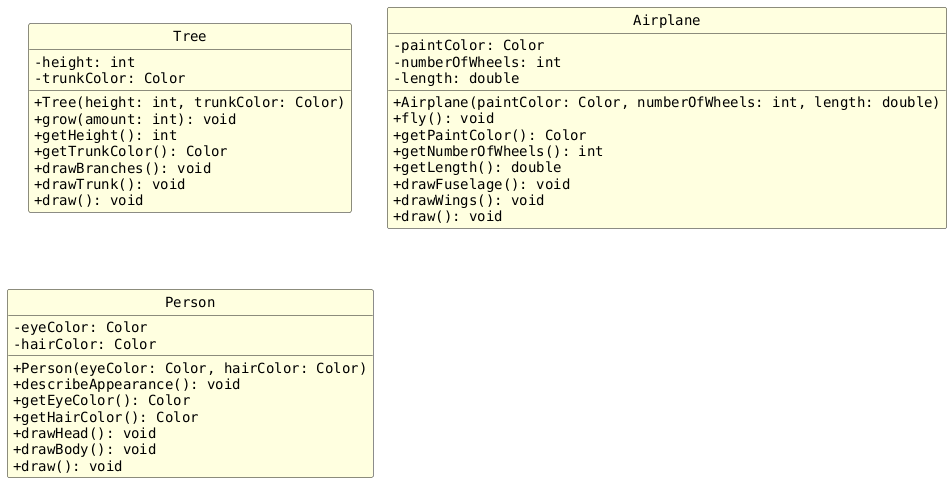Click the -eyeColor: Color attribute
This screenshot has width=952, height=483.
point(80,327)
